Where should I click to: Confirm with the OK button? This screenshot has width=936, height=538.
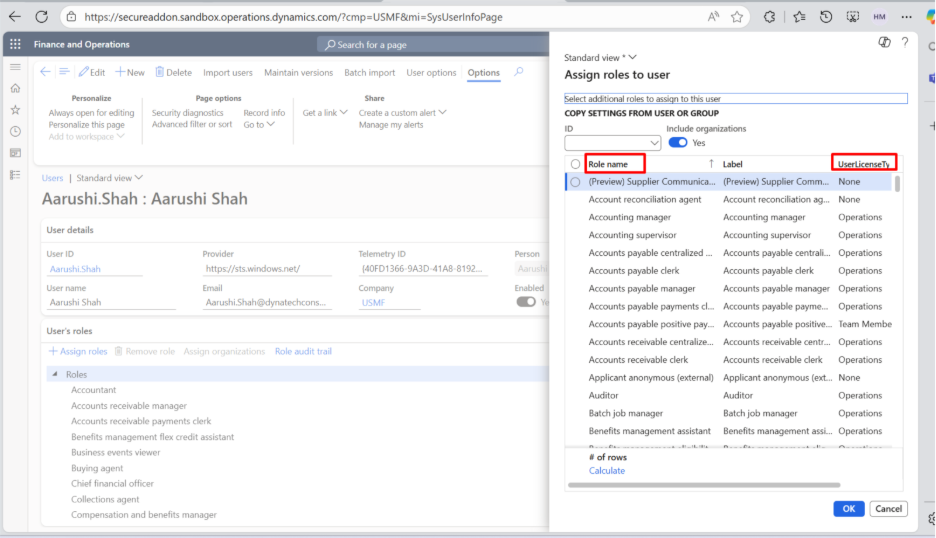[x=848, y=509]
